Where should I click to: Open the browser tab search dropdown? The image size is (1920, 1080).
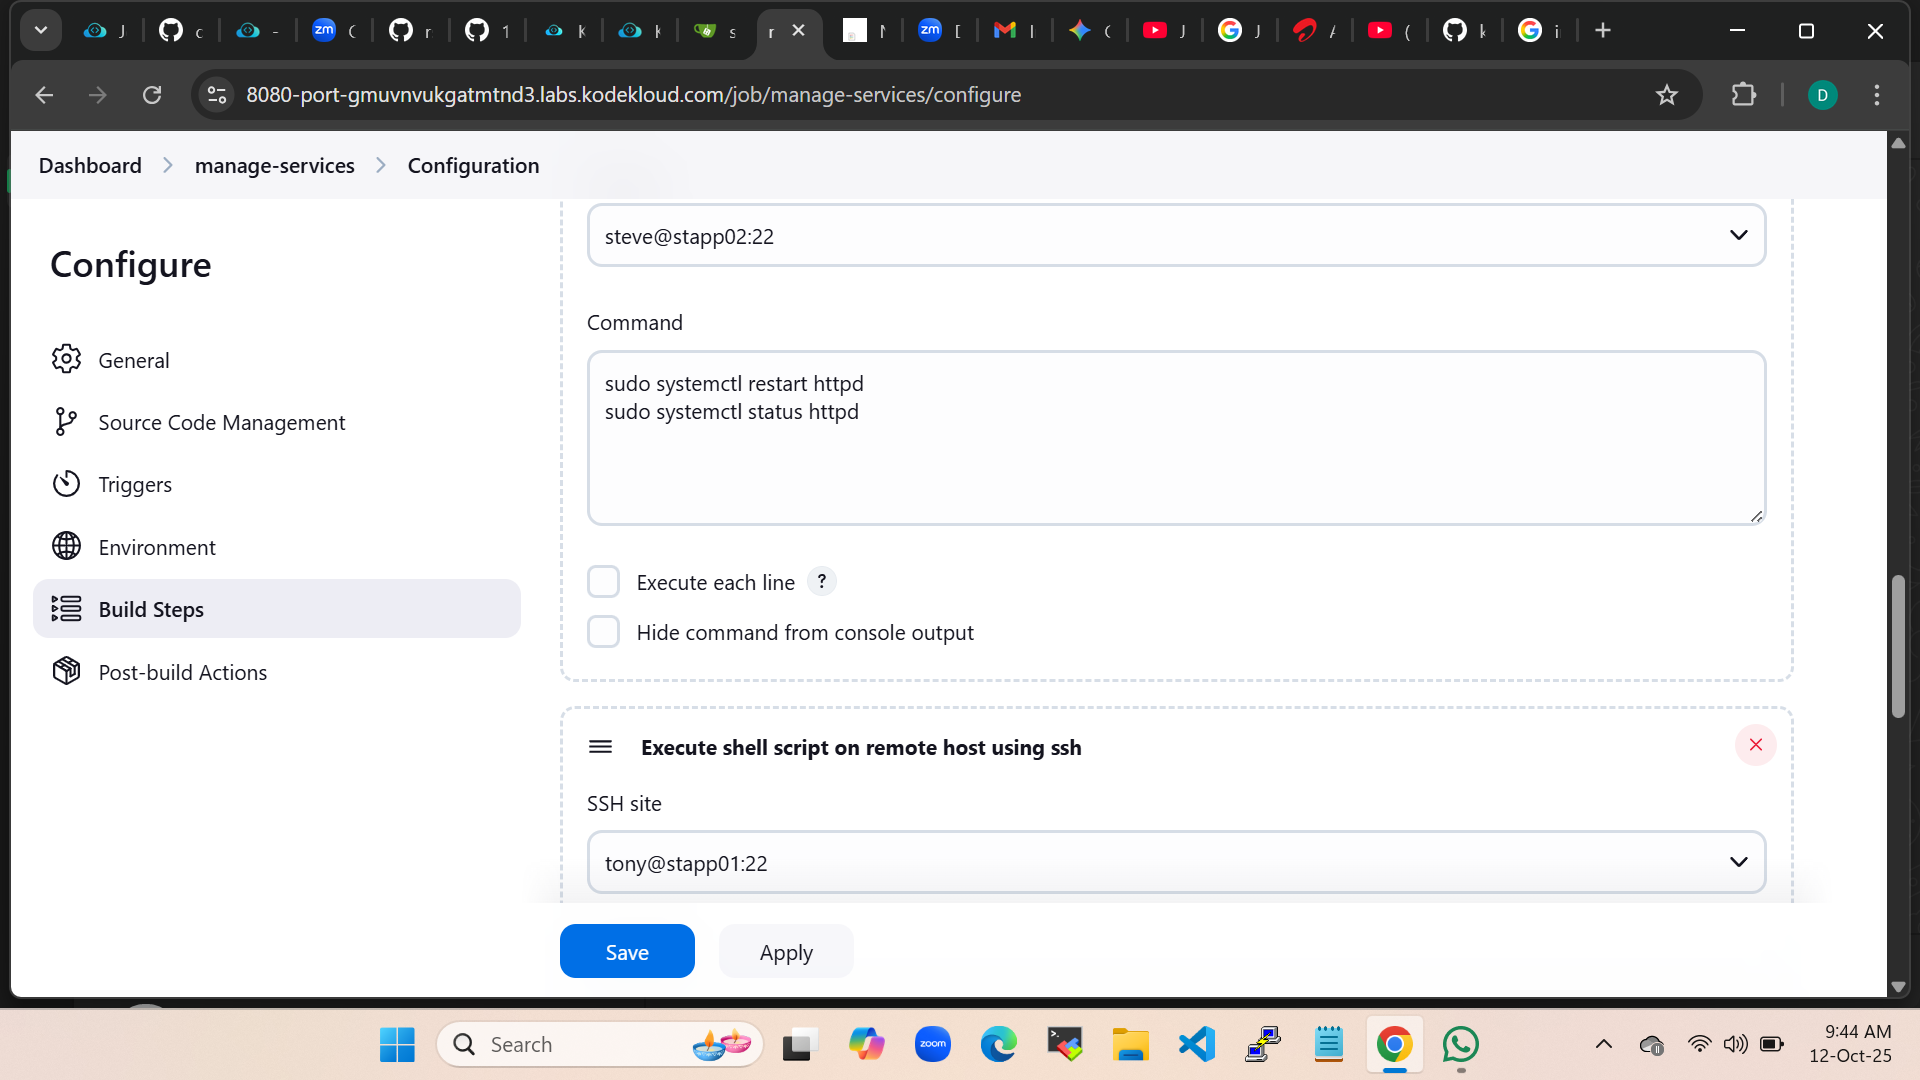[x=41, y=30]
